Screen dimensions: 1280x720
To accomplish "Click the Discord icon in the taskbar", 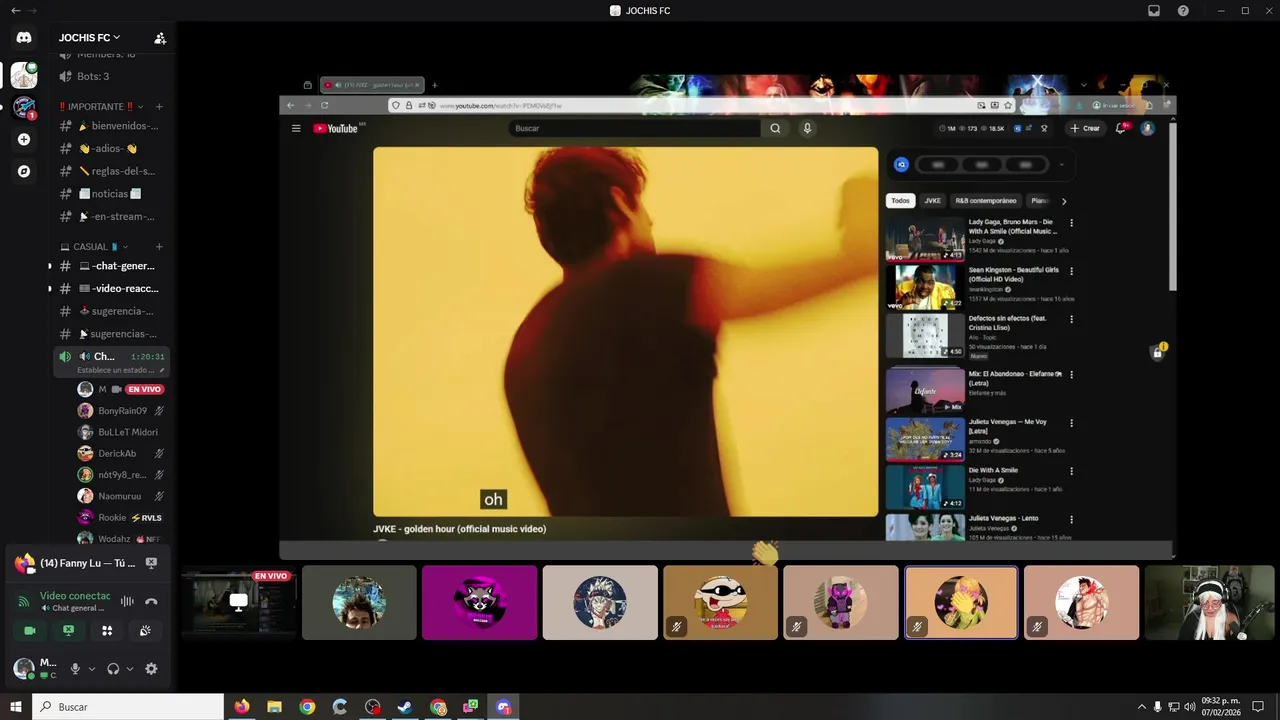I will coord(504,707).
